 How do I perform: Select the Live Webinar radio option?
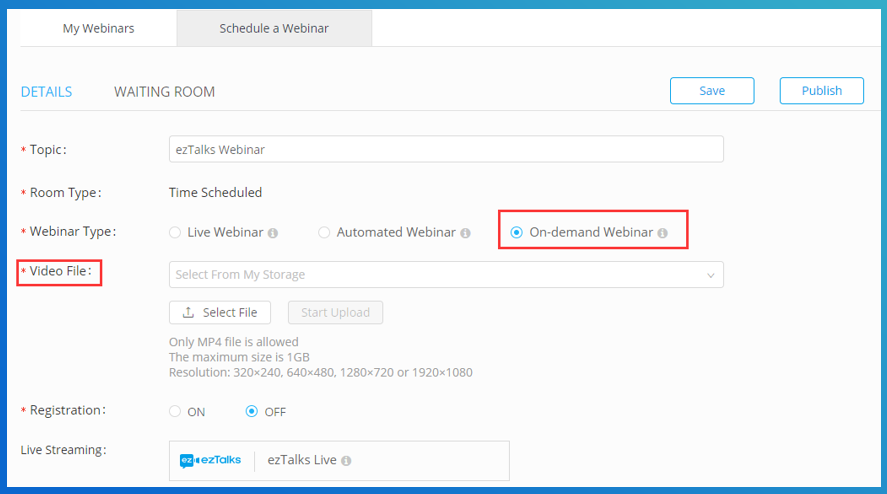[175, 233]
